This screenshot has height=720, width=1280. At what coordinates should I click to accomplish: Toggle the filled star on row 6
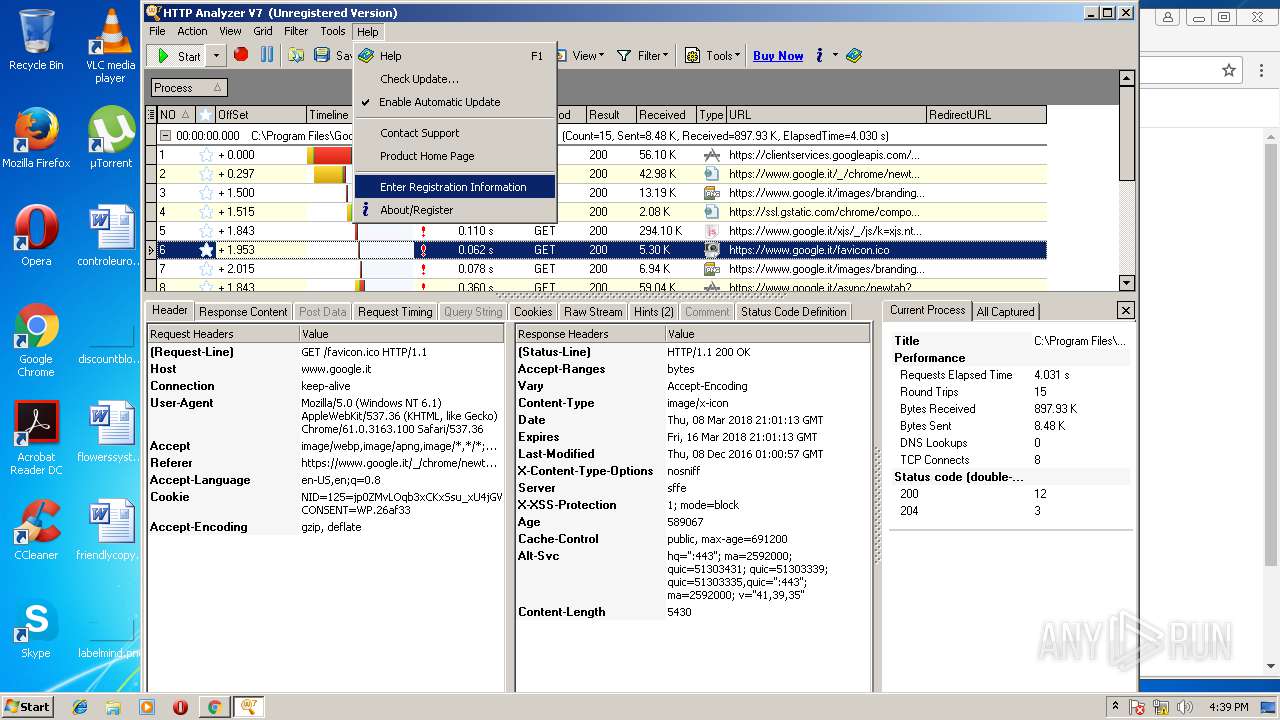pos(206,250)
